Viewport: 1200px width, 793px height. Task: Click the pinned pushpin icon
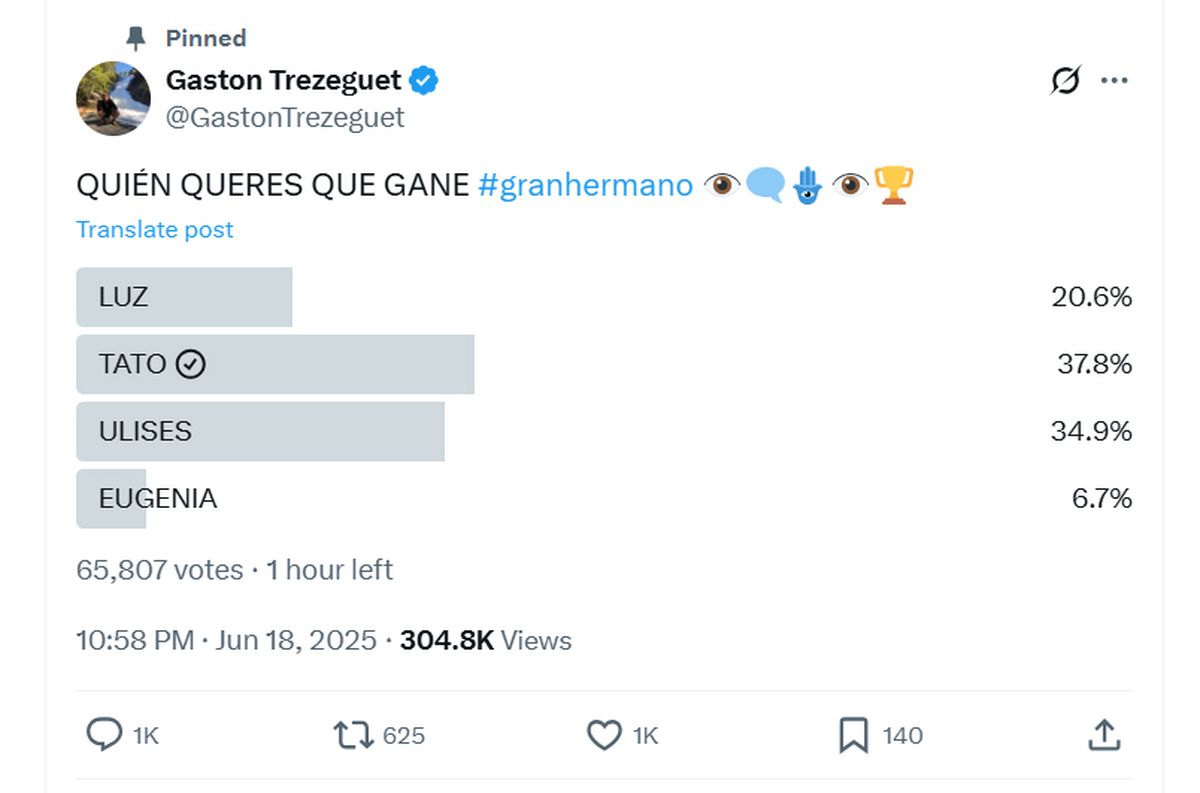[136, 38]
